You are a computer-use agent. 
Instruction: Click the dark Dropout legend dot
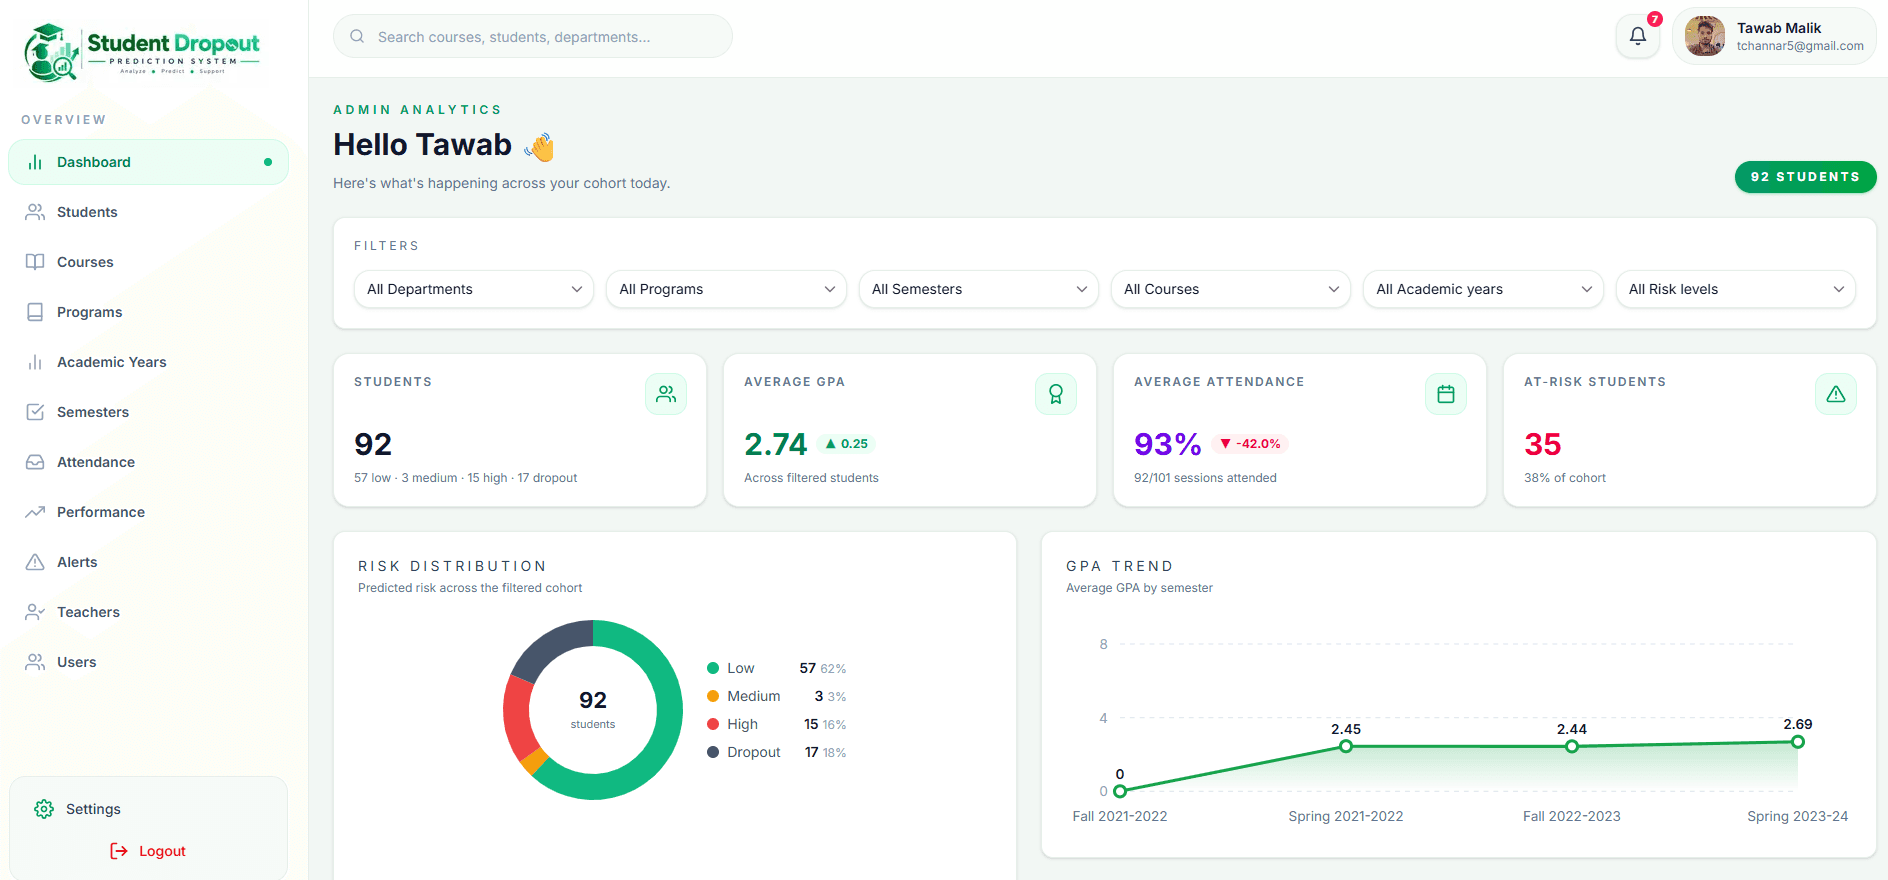[x=713, y=752]
